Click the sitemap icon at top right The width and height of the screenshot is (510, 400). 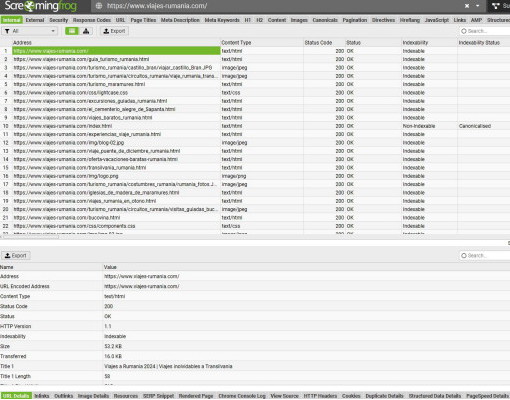[x=496, y=6]
